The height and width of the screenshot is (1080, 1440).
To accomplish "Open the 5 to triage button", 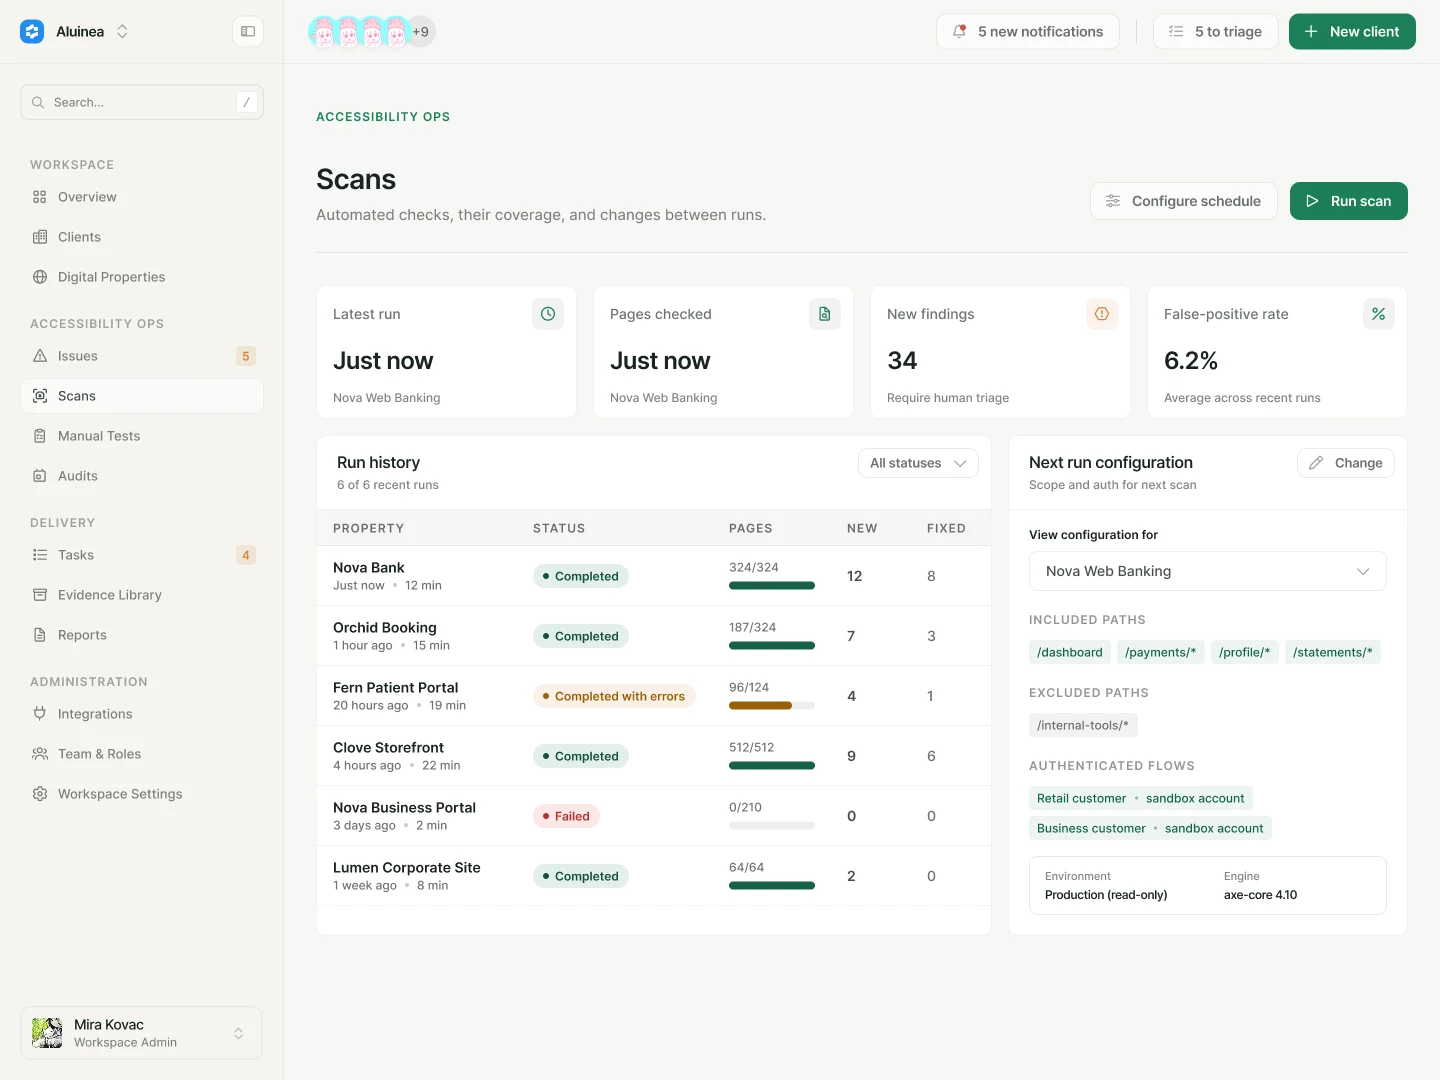I will click(x=1216, y=32).
